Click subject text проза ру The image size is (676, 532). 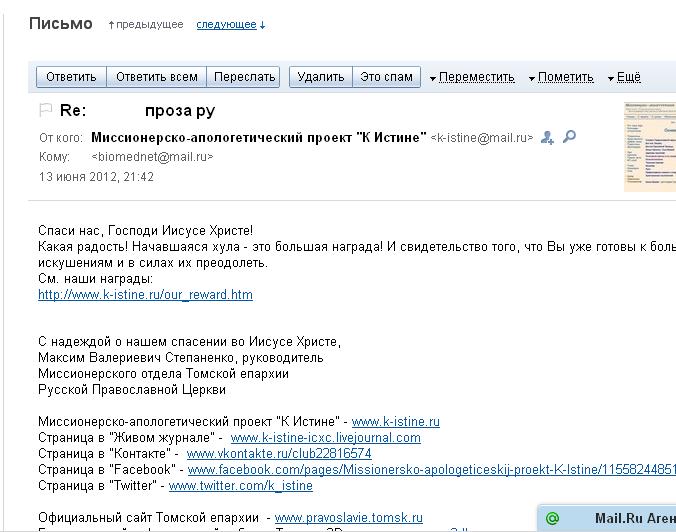click(x=180, y=111)
